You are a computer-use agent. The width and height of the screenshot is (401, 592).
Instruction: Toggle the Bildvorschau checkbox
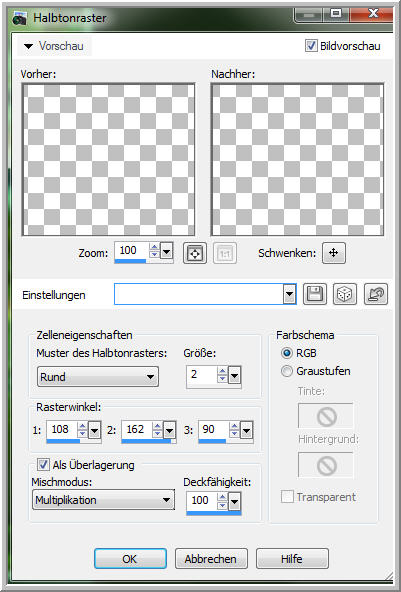click(311, 46)
